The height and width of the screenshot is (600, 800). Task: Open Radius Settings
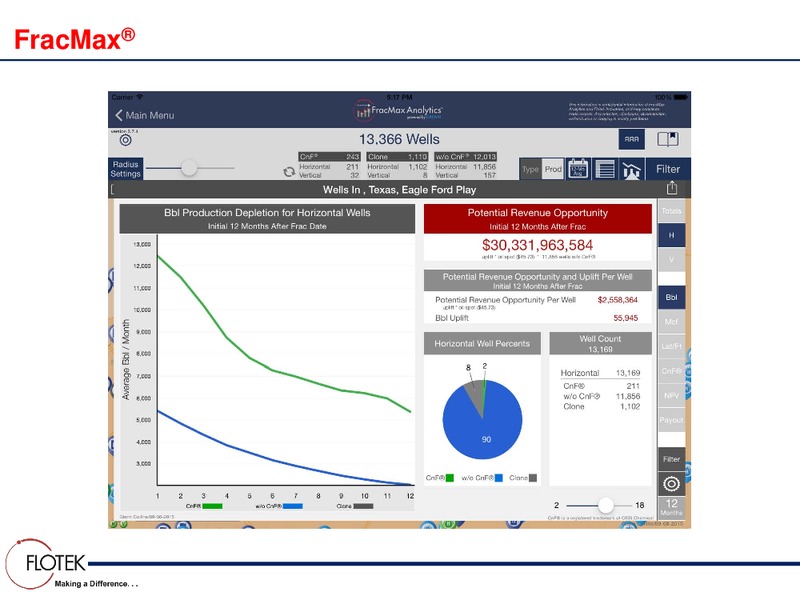(x=126, y=169)
